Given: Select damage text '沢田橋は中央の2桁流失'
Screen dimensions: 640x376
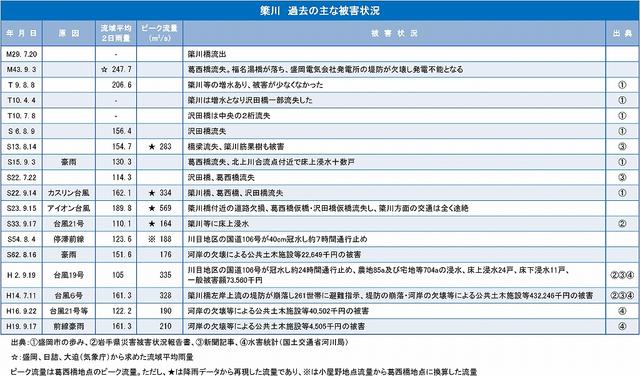Looking at the screenshot, I should [x=229, y=116].
